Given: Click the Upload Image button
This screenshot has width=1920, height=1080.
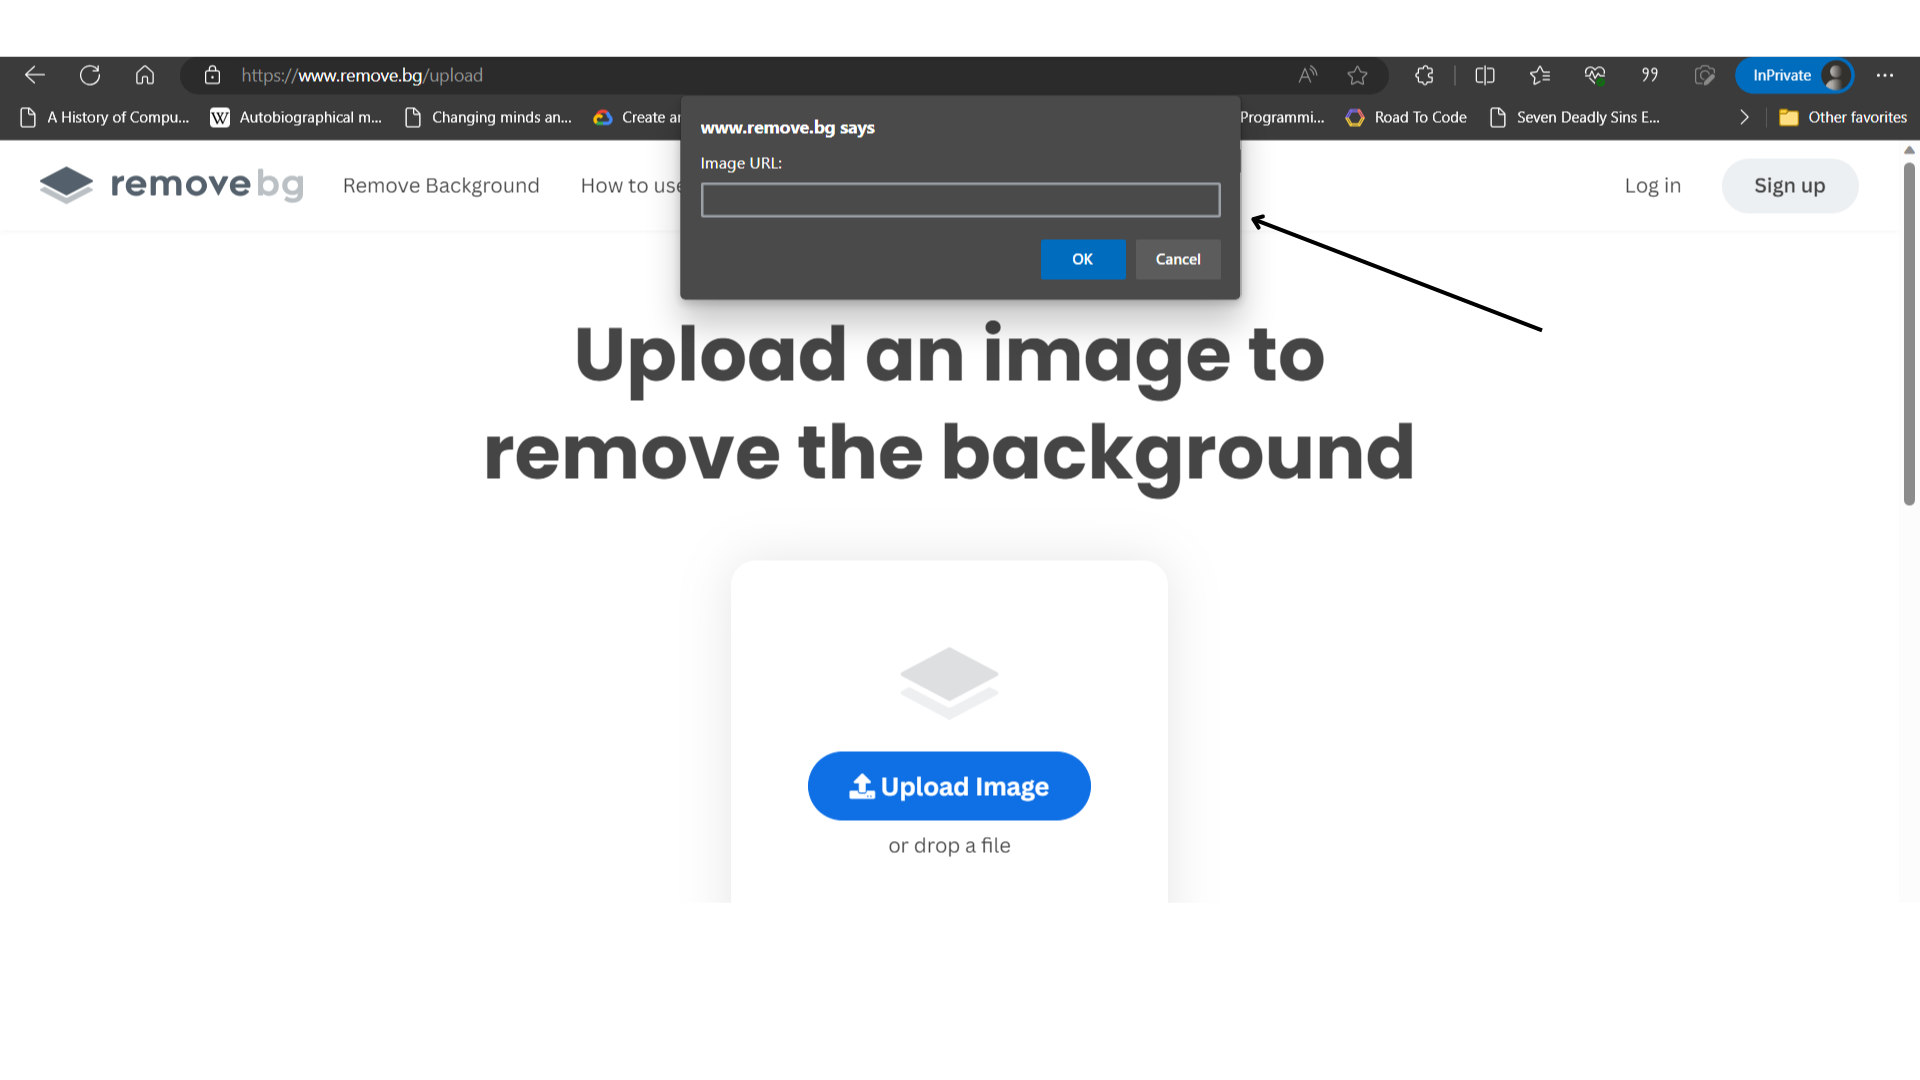Looking at the screenshot, I should pos(948,786).
